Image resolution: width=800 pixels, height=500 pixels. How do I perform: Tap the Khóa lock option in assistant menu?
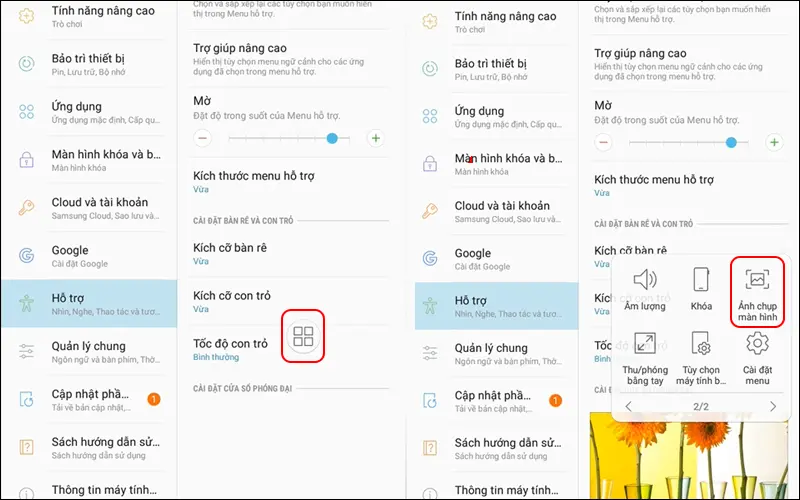tap(701, 289)
